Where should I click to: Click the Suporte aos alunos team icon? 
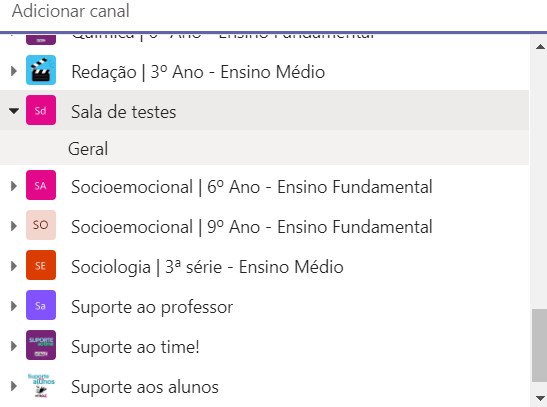point(41,385)
